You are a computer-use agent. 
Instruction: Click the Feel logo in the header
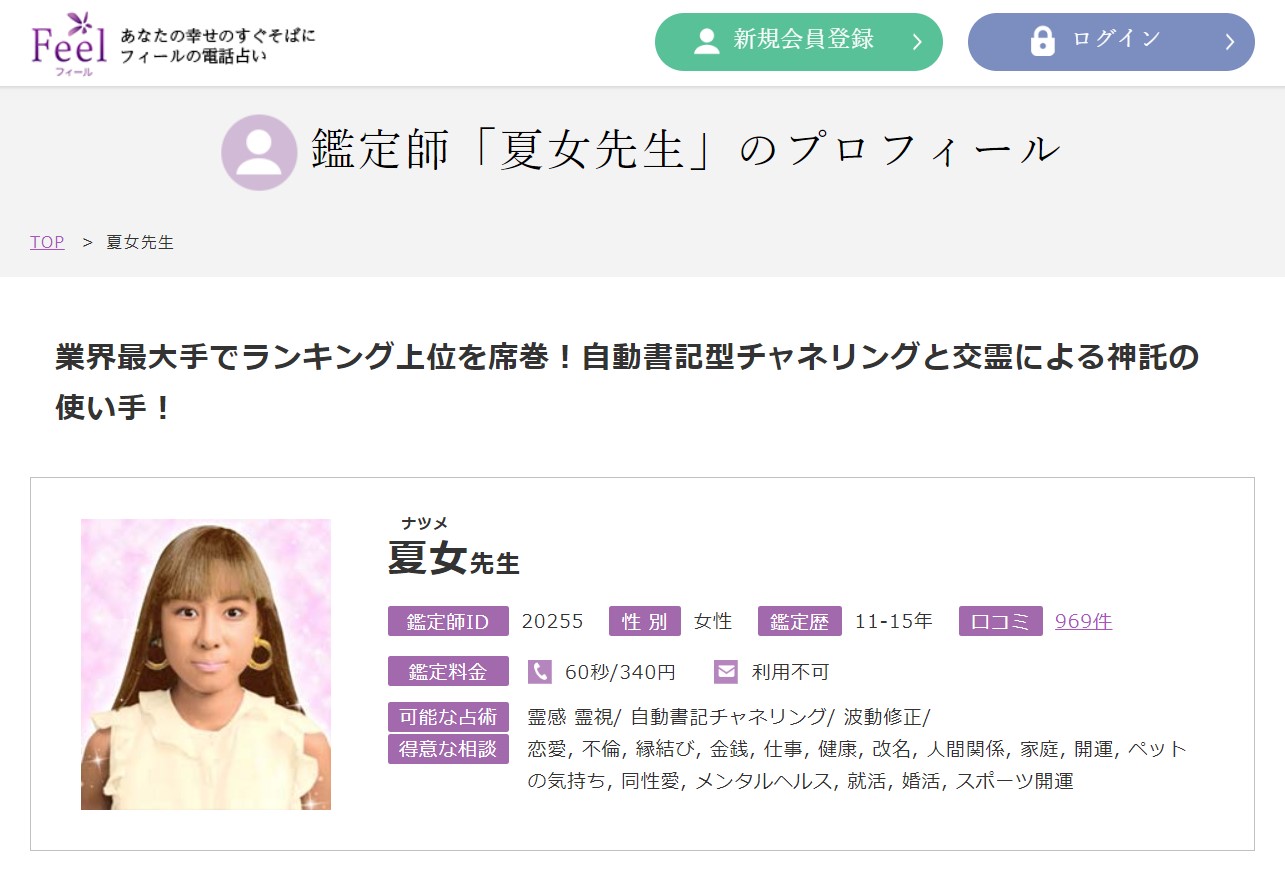coord(68,43)
